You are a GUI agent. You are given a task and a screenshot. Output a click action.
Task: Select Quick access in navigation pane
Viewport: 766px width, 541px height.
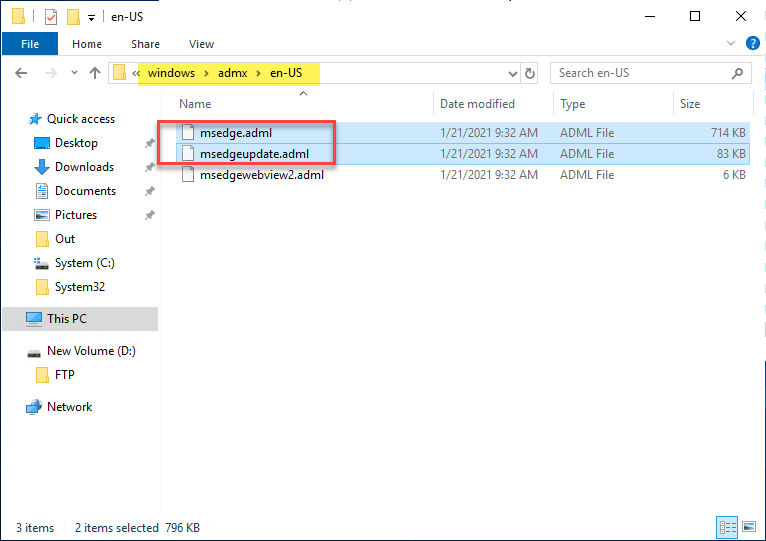click(81, 119)
